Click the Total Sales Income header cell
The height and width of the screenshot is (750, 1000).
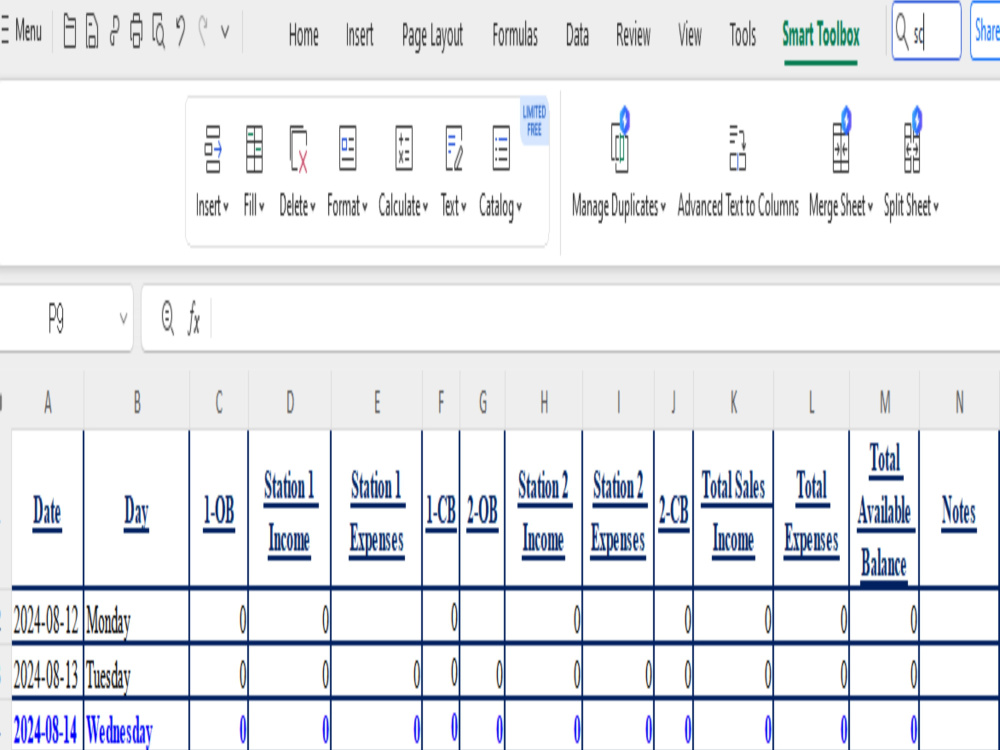pos(733,510)
